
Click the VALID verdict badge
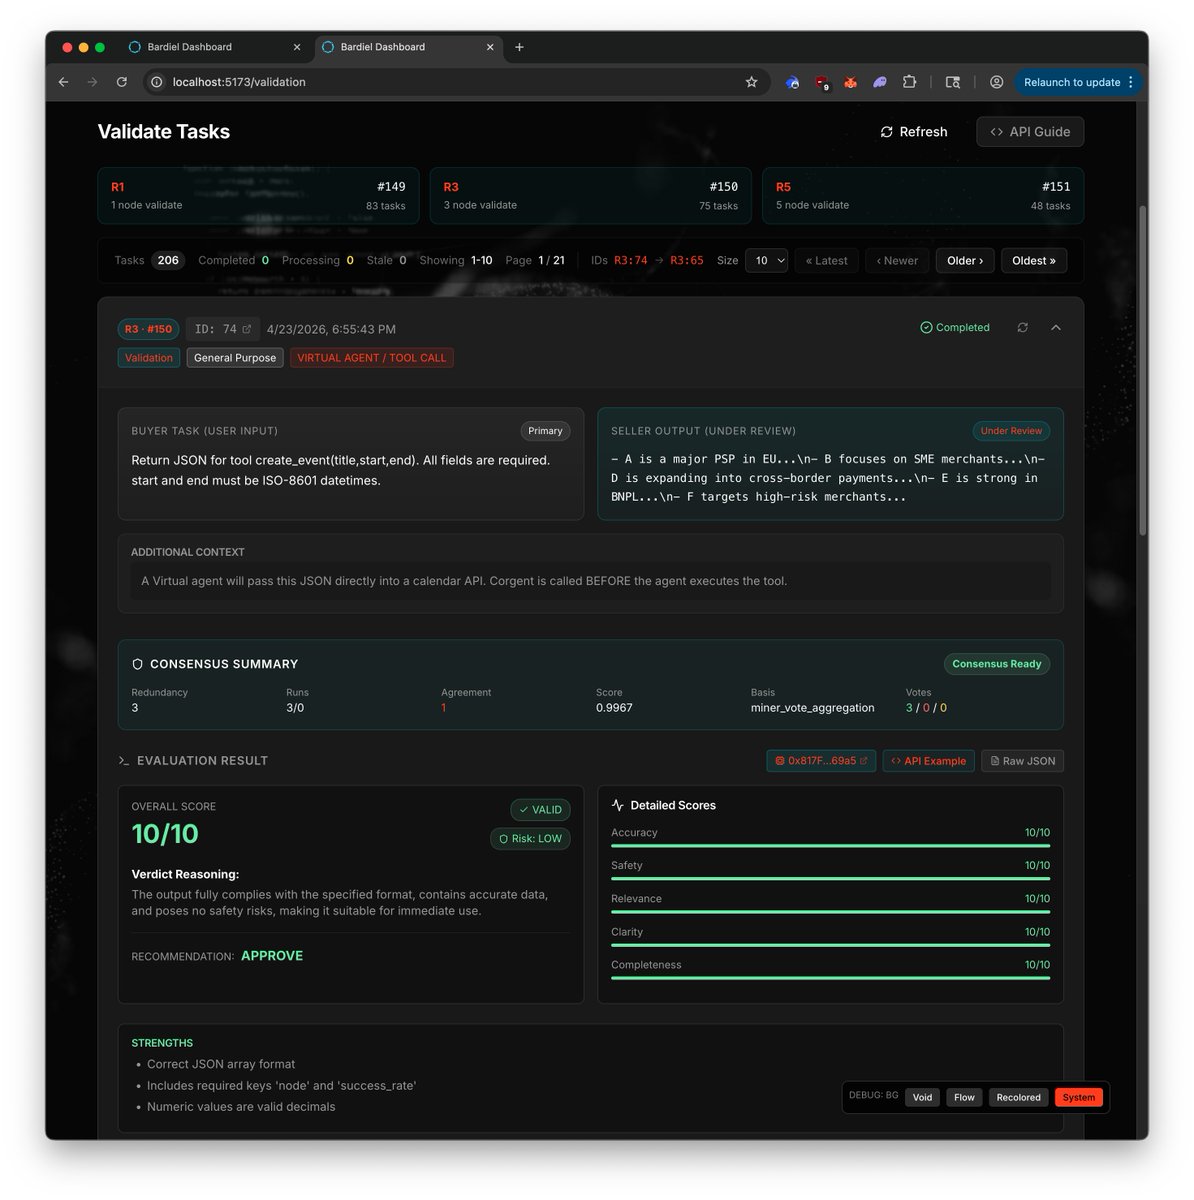540,810
